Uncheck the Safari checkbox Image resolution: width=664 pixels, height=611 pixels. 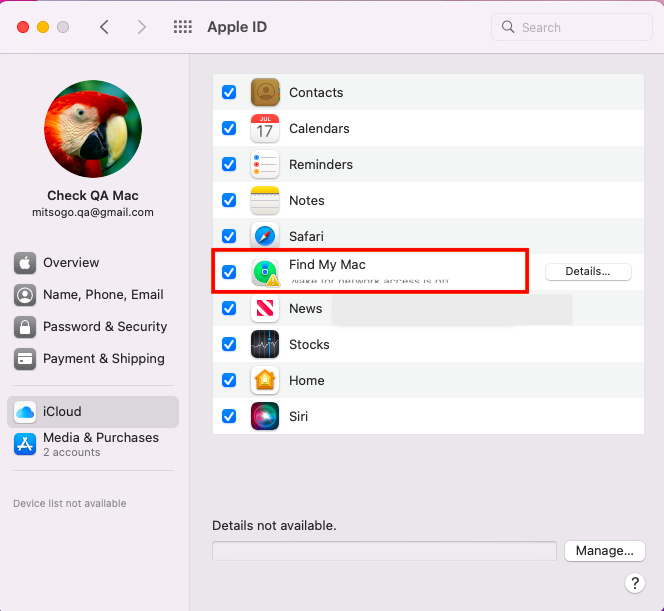tap(229, 236)
